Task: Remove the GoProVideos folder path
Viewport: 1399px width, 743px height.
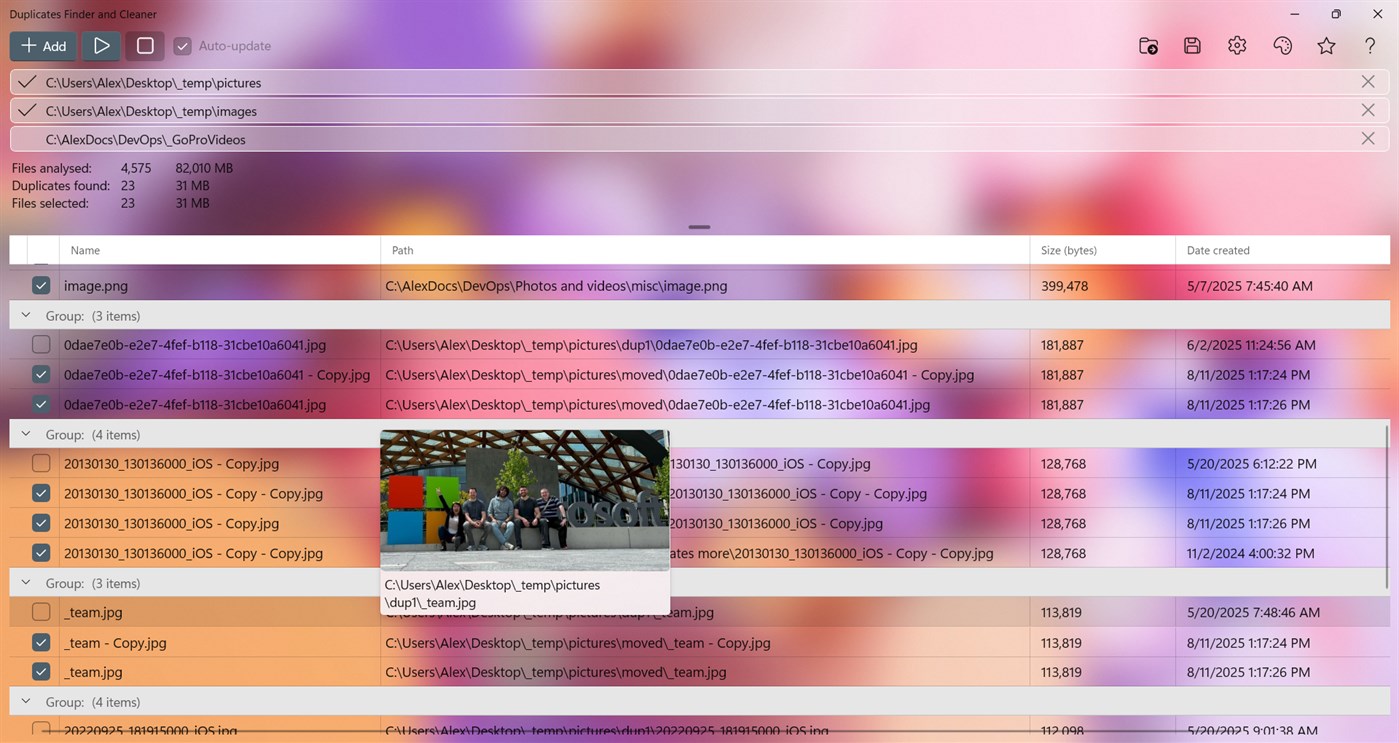Action: 1368,138
